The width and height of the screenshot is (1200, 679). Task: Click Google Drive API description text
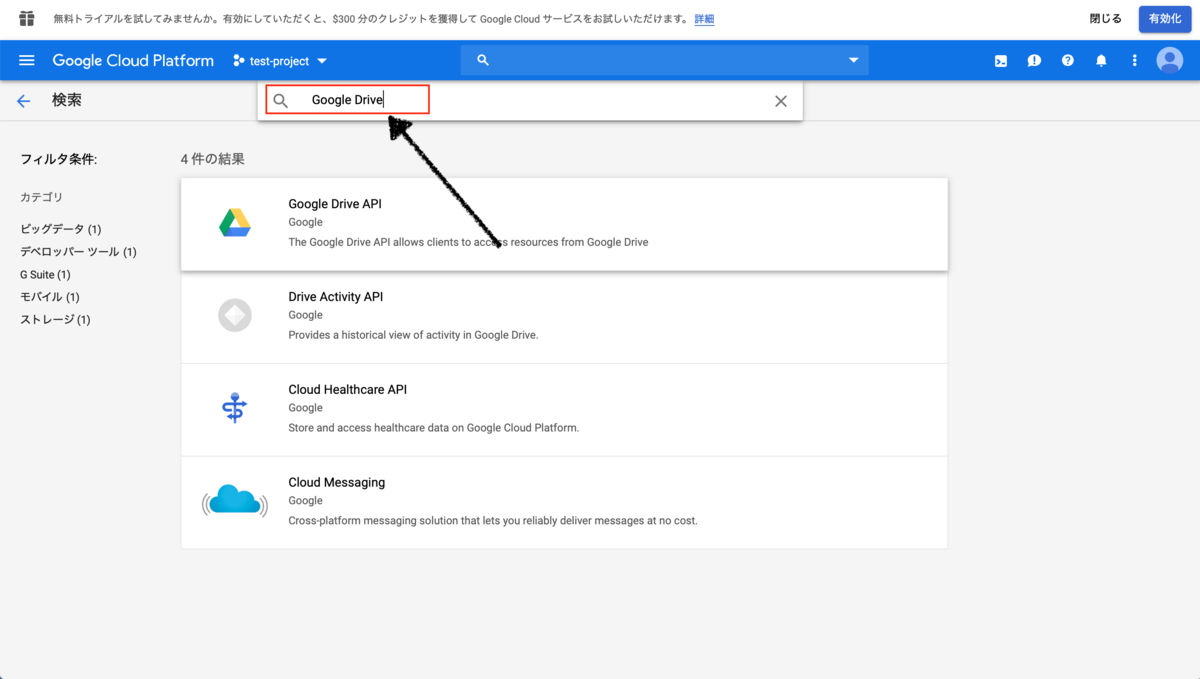point(468,242)
